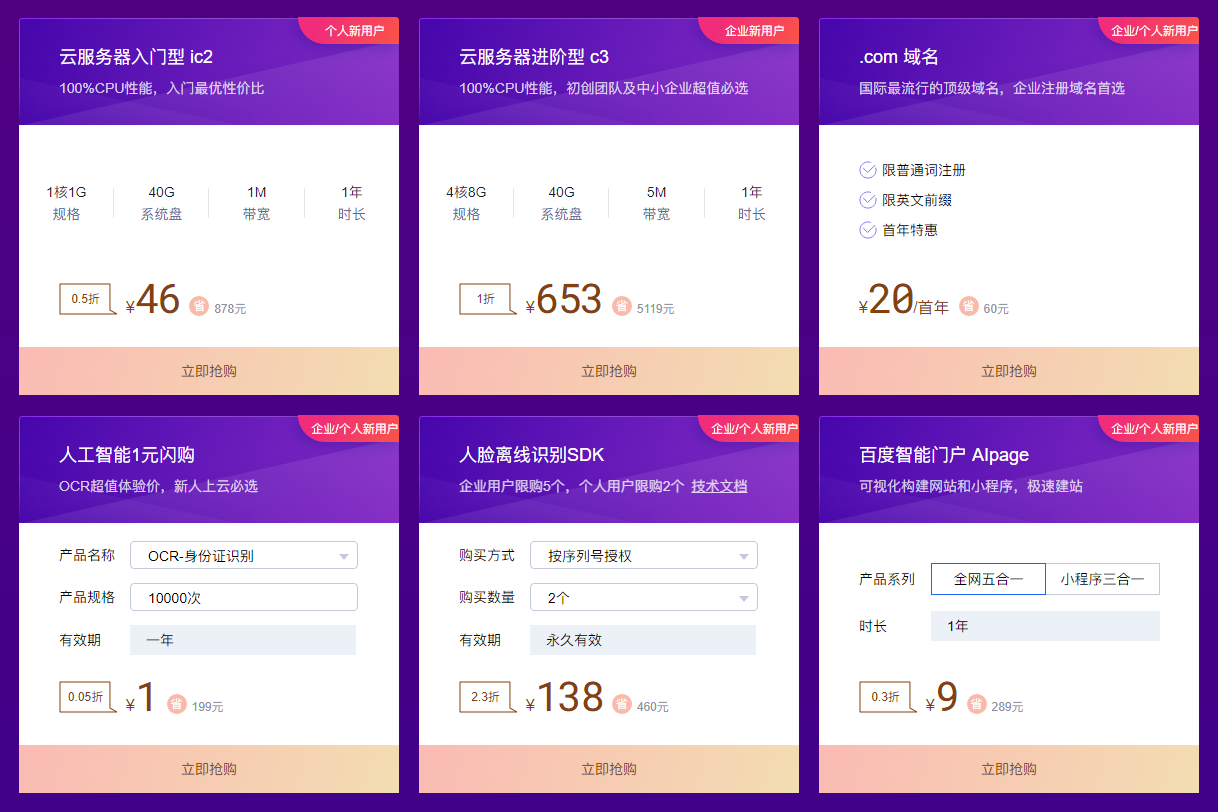The height and width of the screenshot is (812, 1218).
Task: Click the text 国际最流行的顶级域名，企业注册域名首选
Action: (992, 88)
